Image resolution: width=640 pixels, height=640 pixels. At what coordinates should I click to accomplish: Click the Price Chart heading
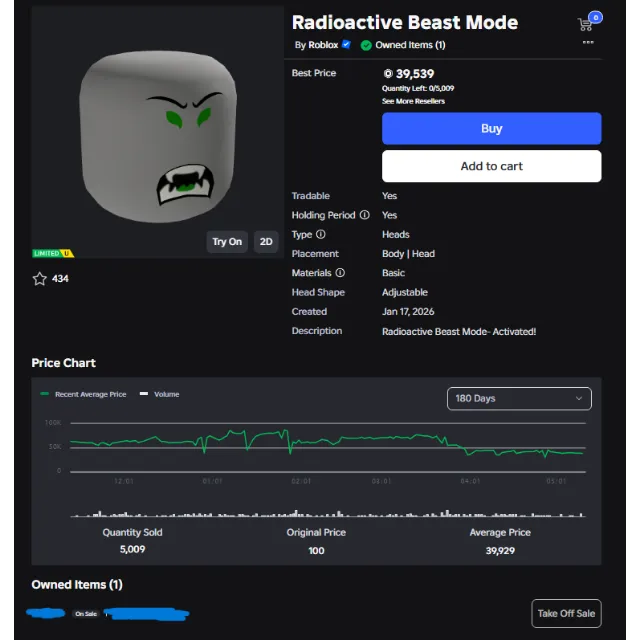(x=63, y=363)
